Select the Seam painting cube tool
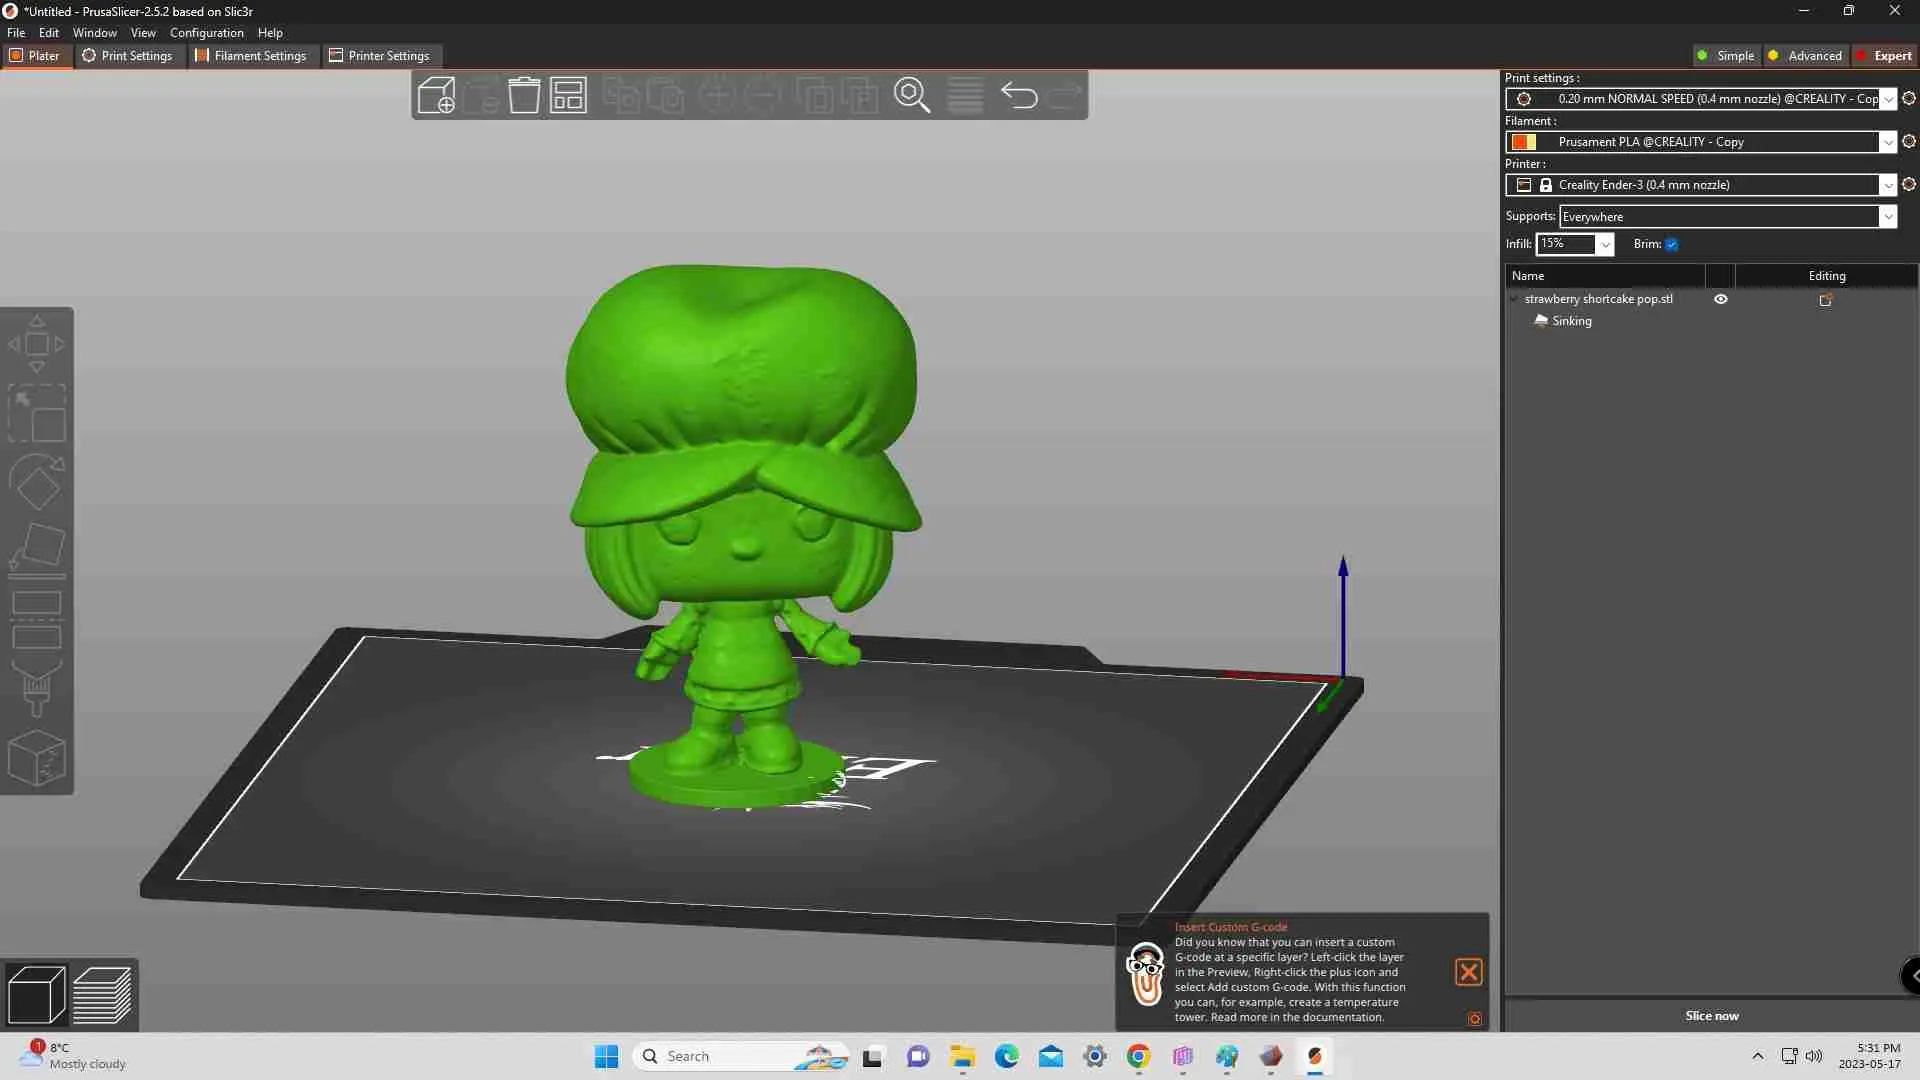This screenshot has width=1920, height=1080. [37, 758]
